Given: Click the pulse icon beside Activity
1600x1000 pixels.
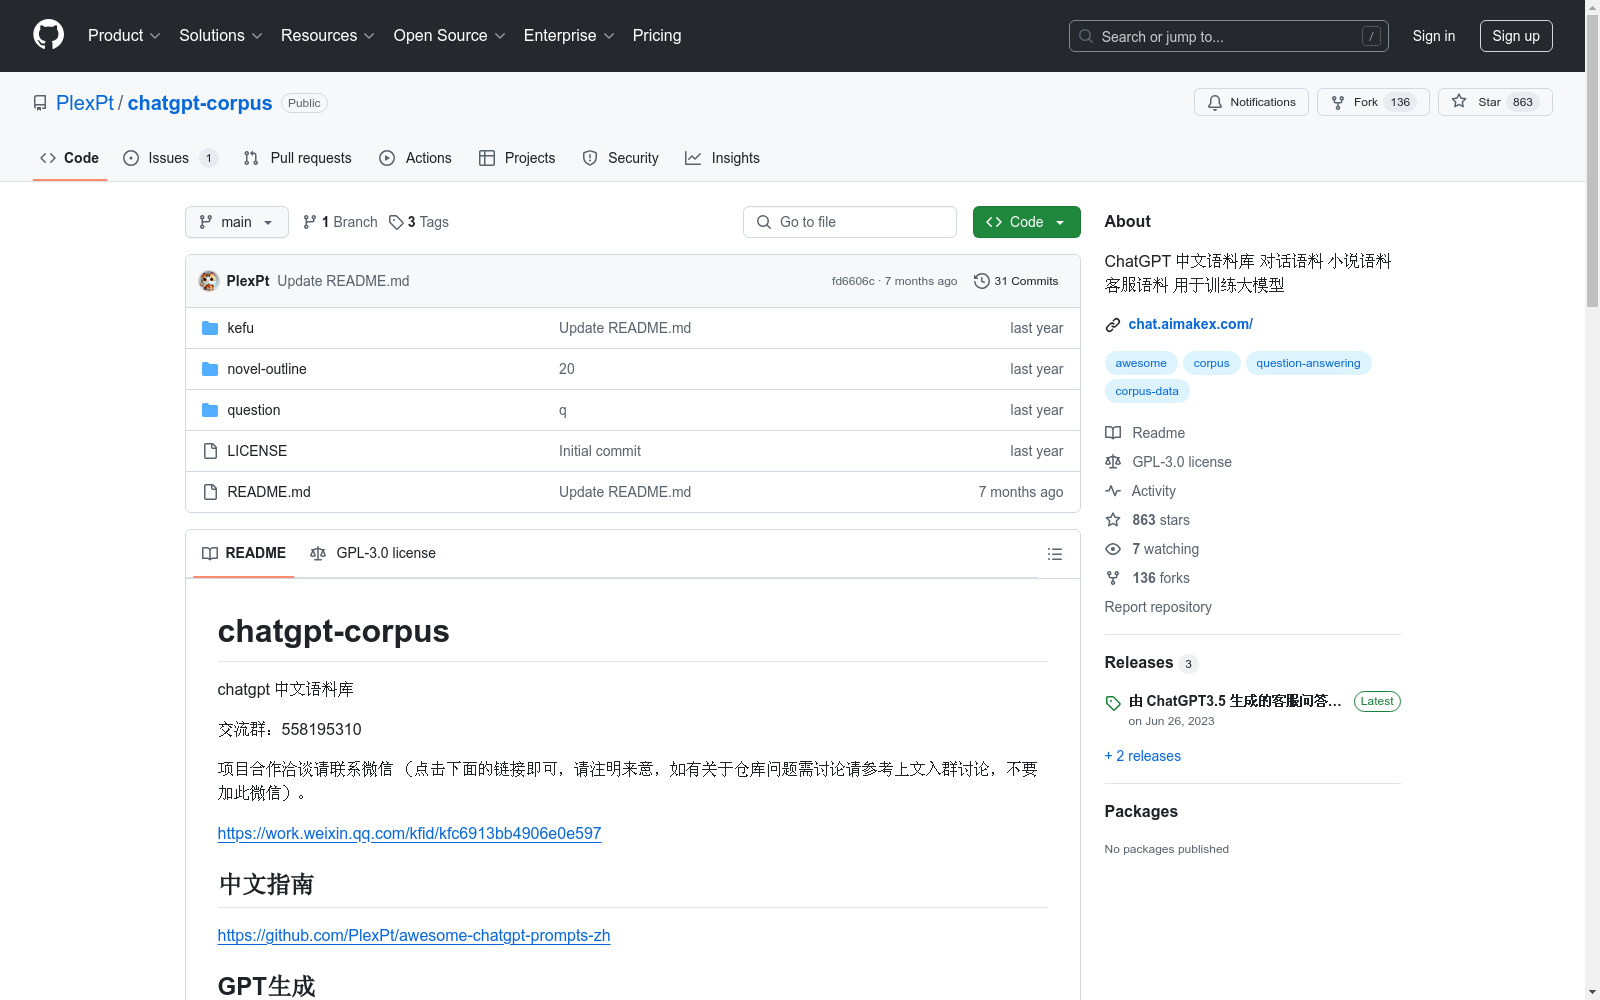Looking at the screenshot, I should (1113, 491).
